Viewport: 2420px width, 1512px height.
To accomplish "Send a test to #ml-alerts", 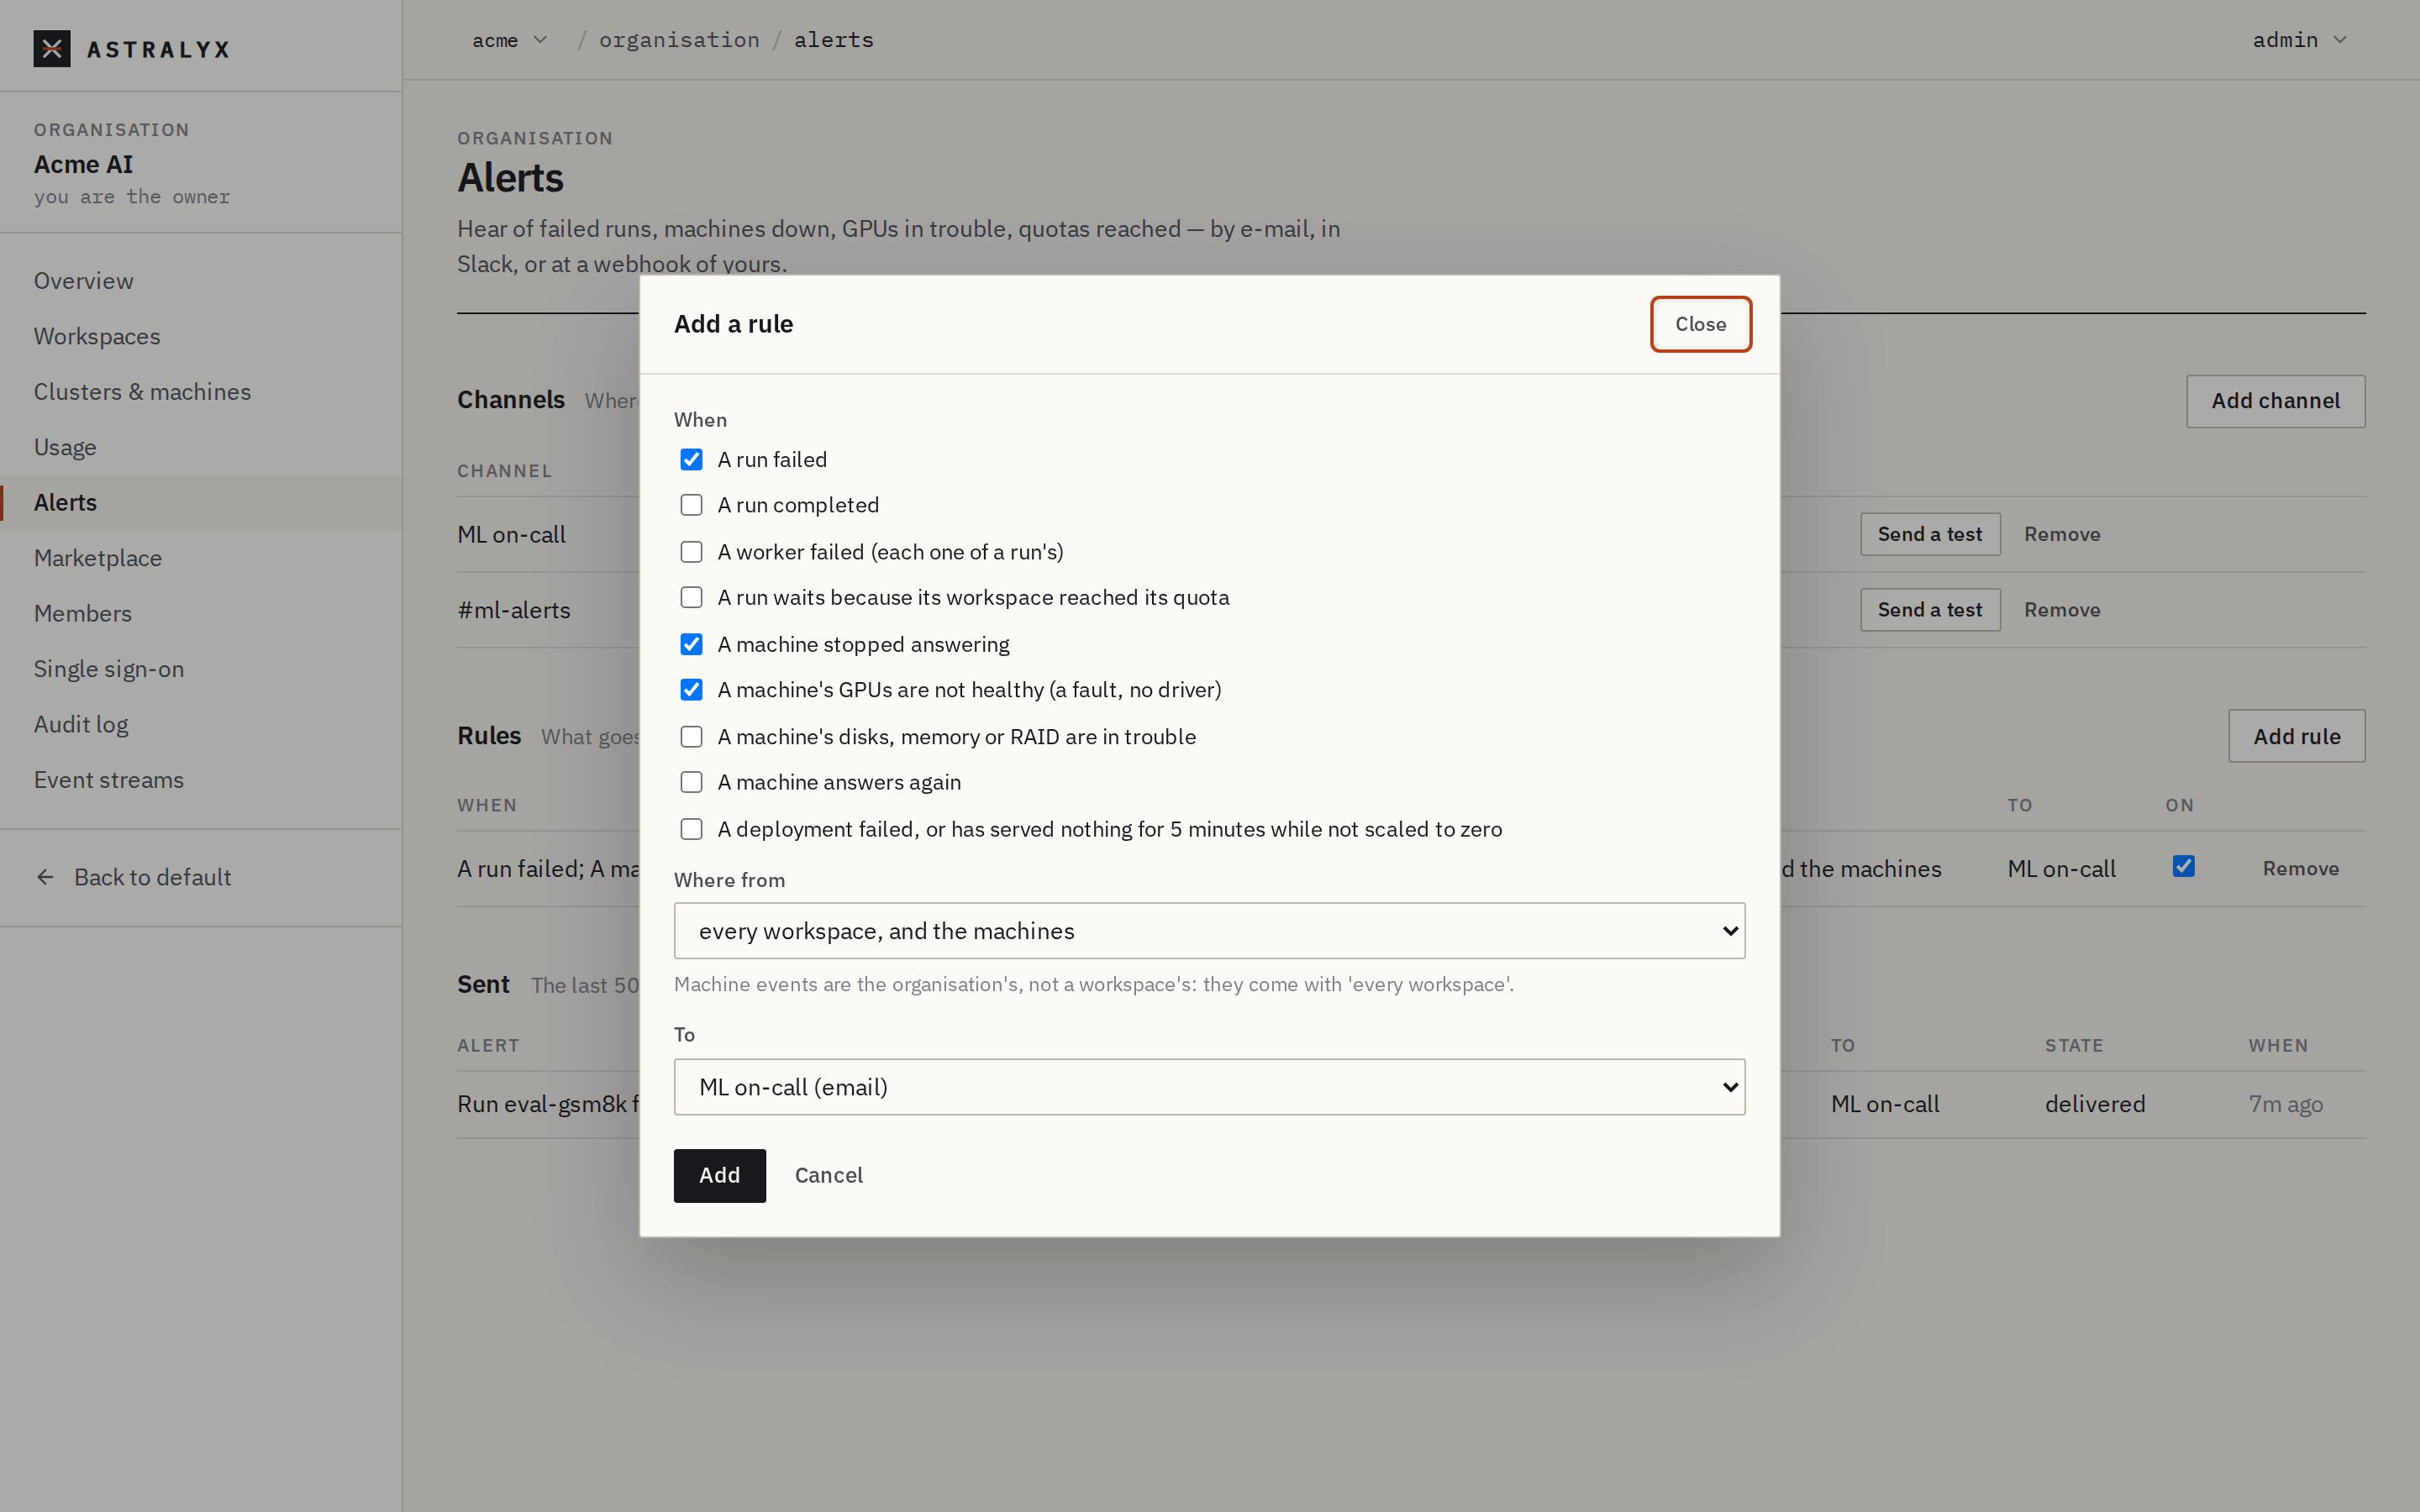I will [1929, 610].
